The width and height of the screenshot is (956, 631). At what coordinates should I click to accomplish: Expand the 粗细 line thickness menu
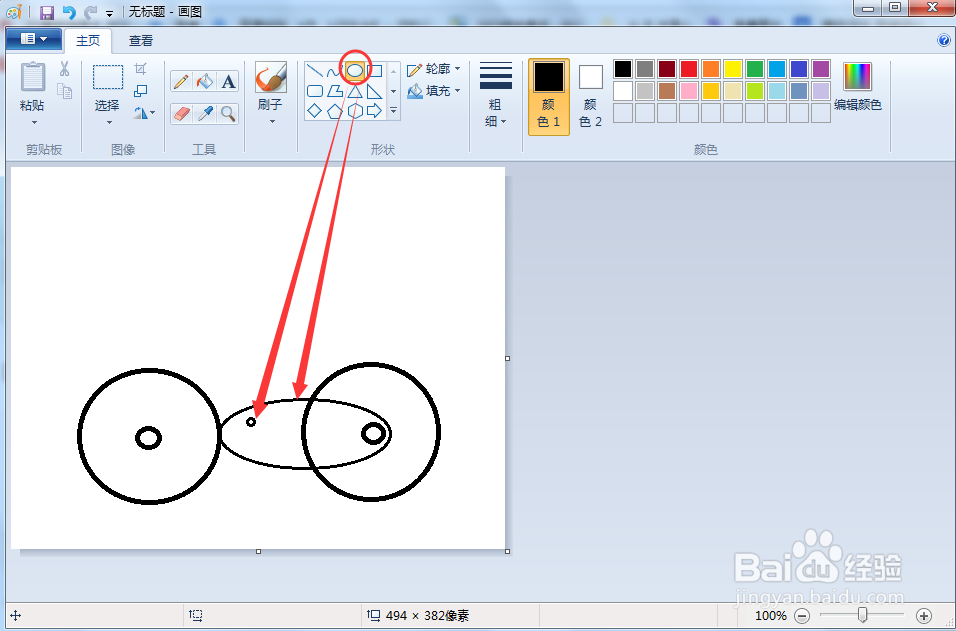[x=495, y=90]
